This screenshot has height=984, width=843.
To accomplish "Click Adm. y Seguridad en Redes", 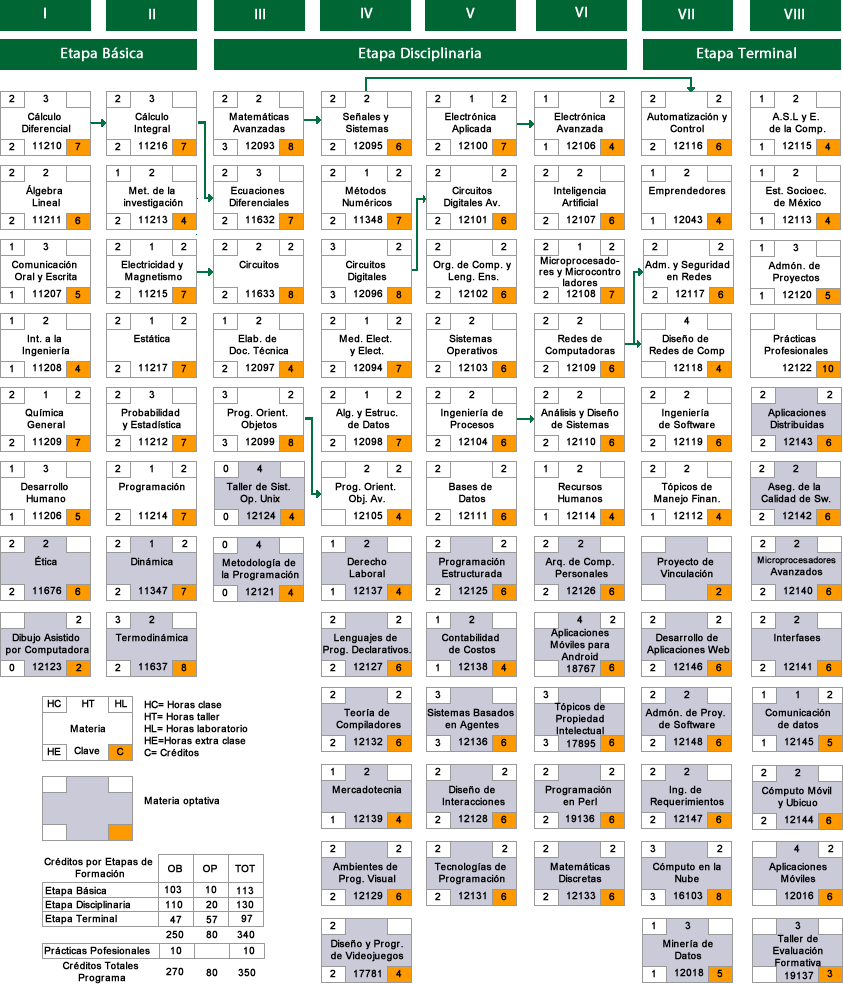I will pyautogui.click(x=688, y=272).
